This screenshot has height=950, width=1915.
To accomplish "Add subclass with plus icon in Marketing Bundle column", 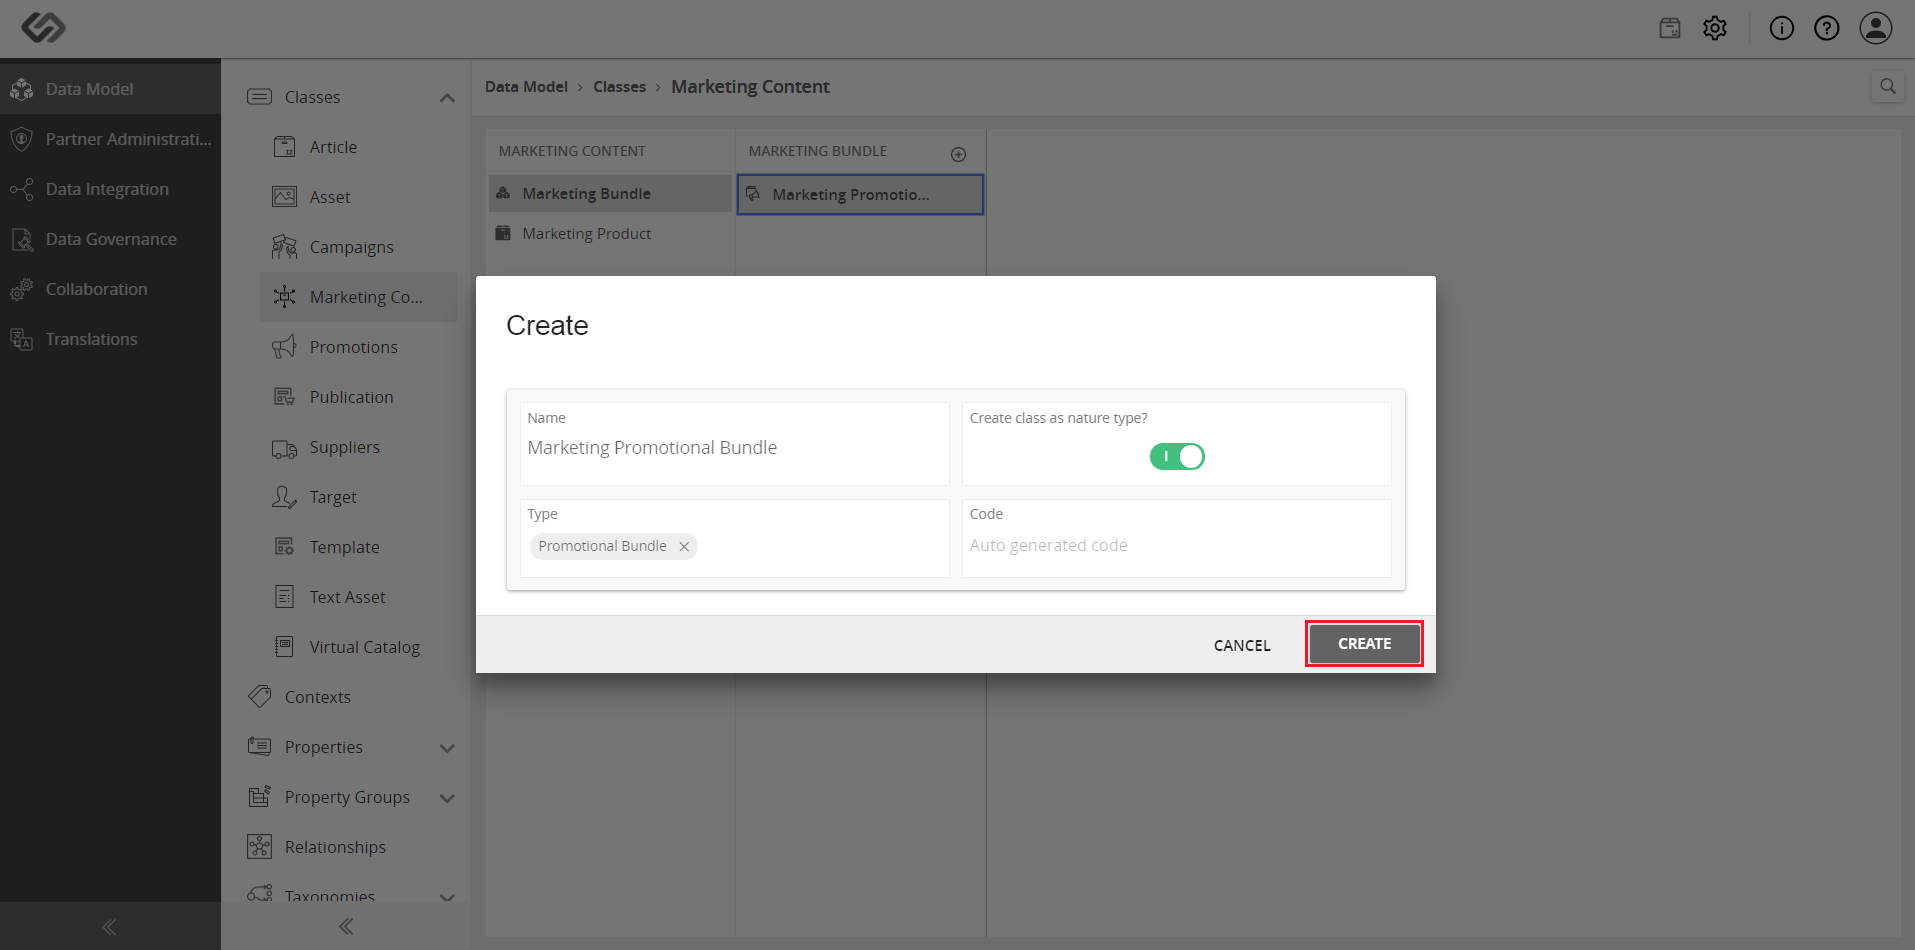I will click(x=959, y=154).
